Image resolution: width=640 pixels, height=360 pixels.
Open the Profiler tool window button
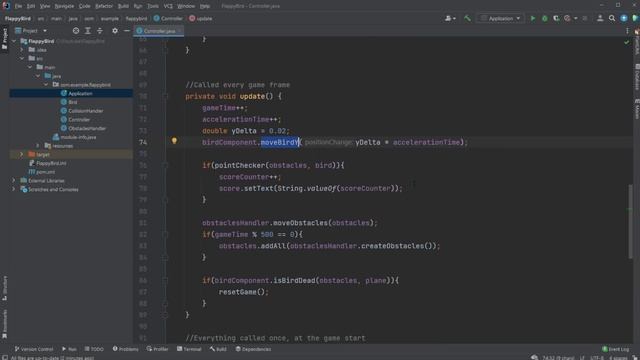(x=158, y=349)
